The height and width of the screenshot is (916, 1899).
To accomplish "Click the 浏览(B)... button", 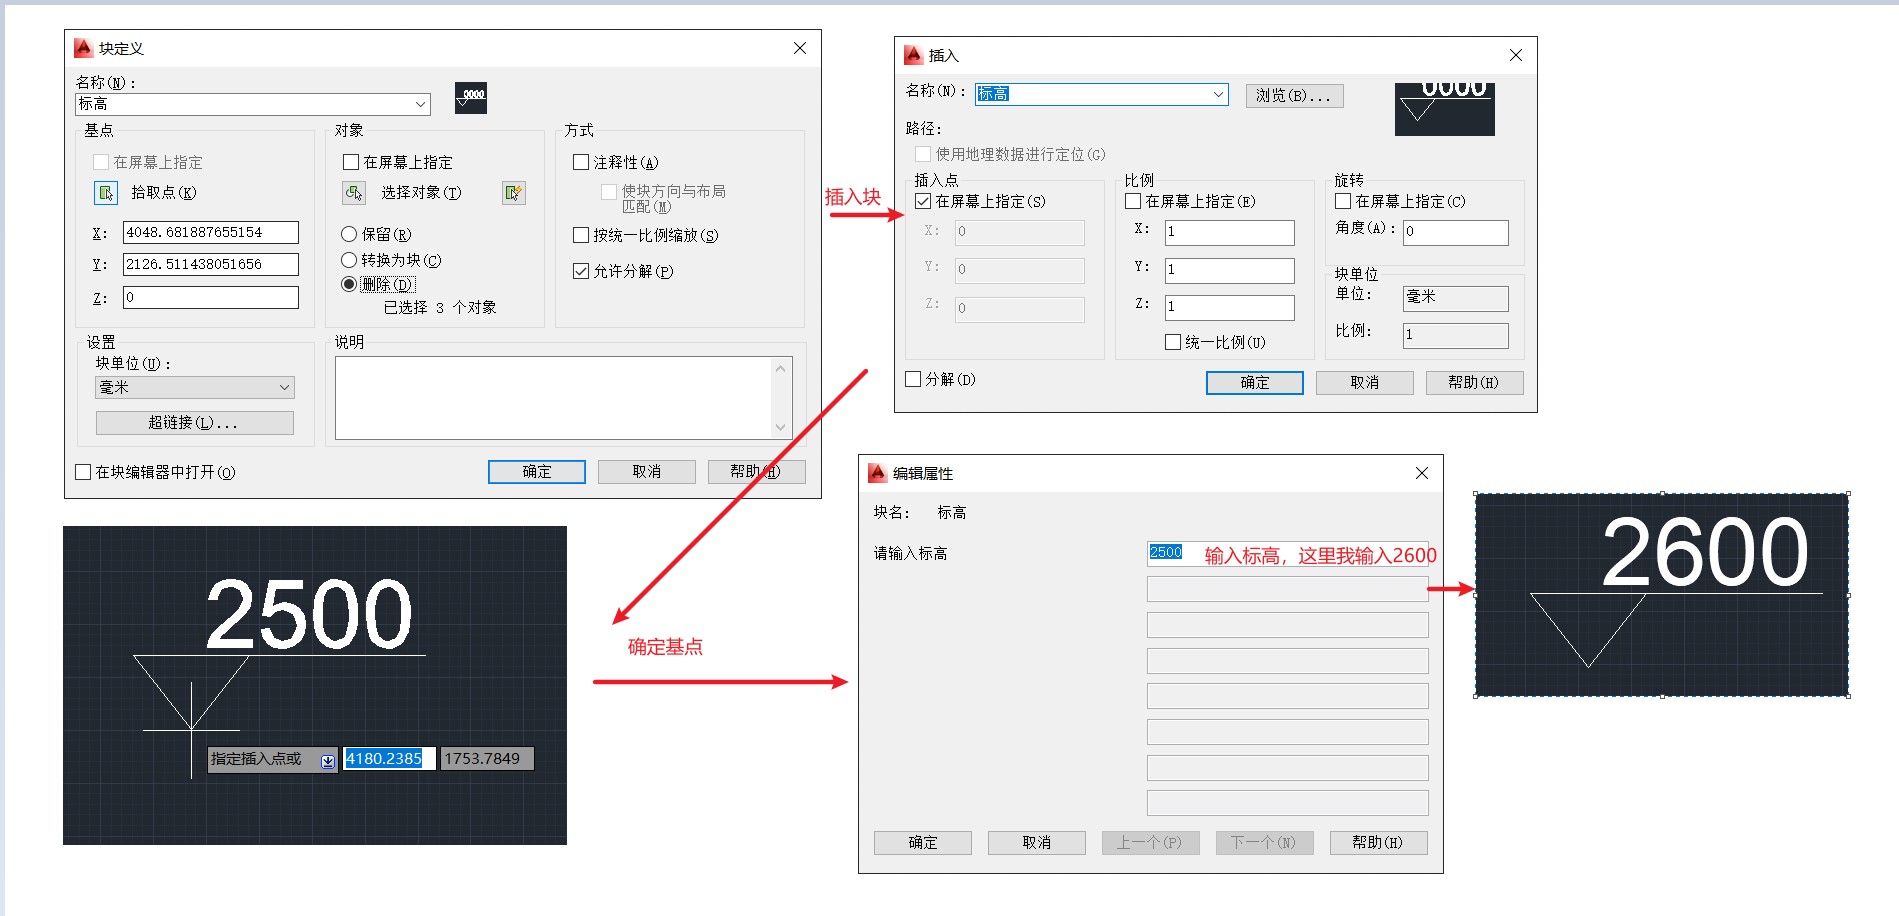I will pyautogui.click(x=1294, y=95).
